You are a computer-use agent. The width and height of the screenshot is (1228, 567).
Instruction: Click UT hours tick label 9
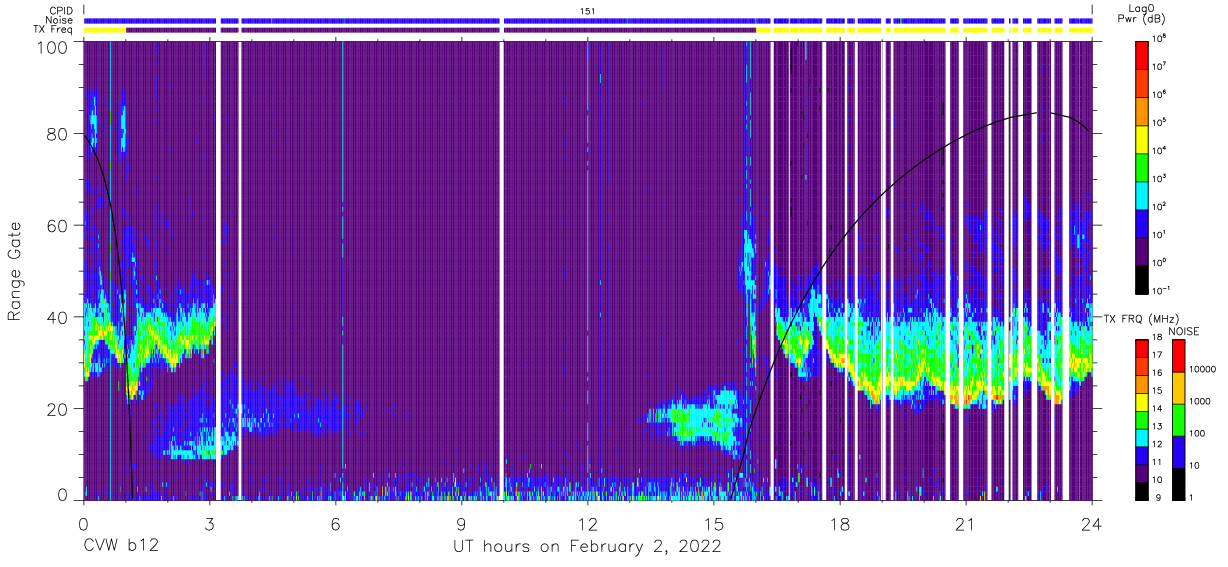[x=462, y=524]
